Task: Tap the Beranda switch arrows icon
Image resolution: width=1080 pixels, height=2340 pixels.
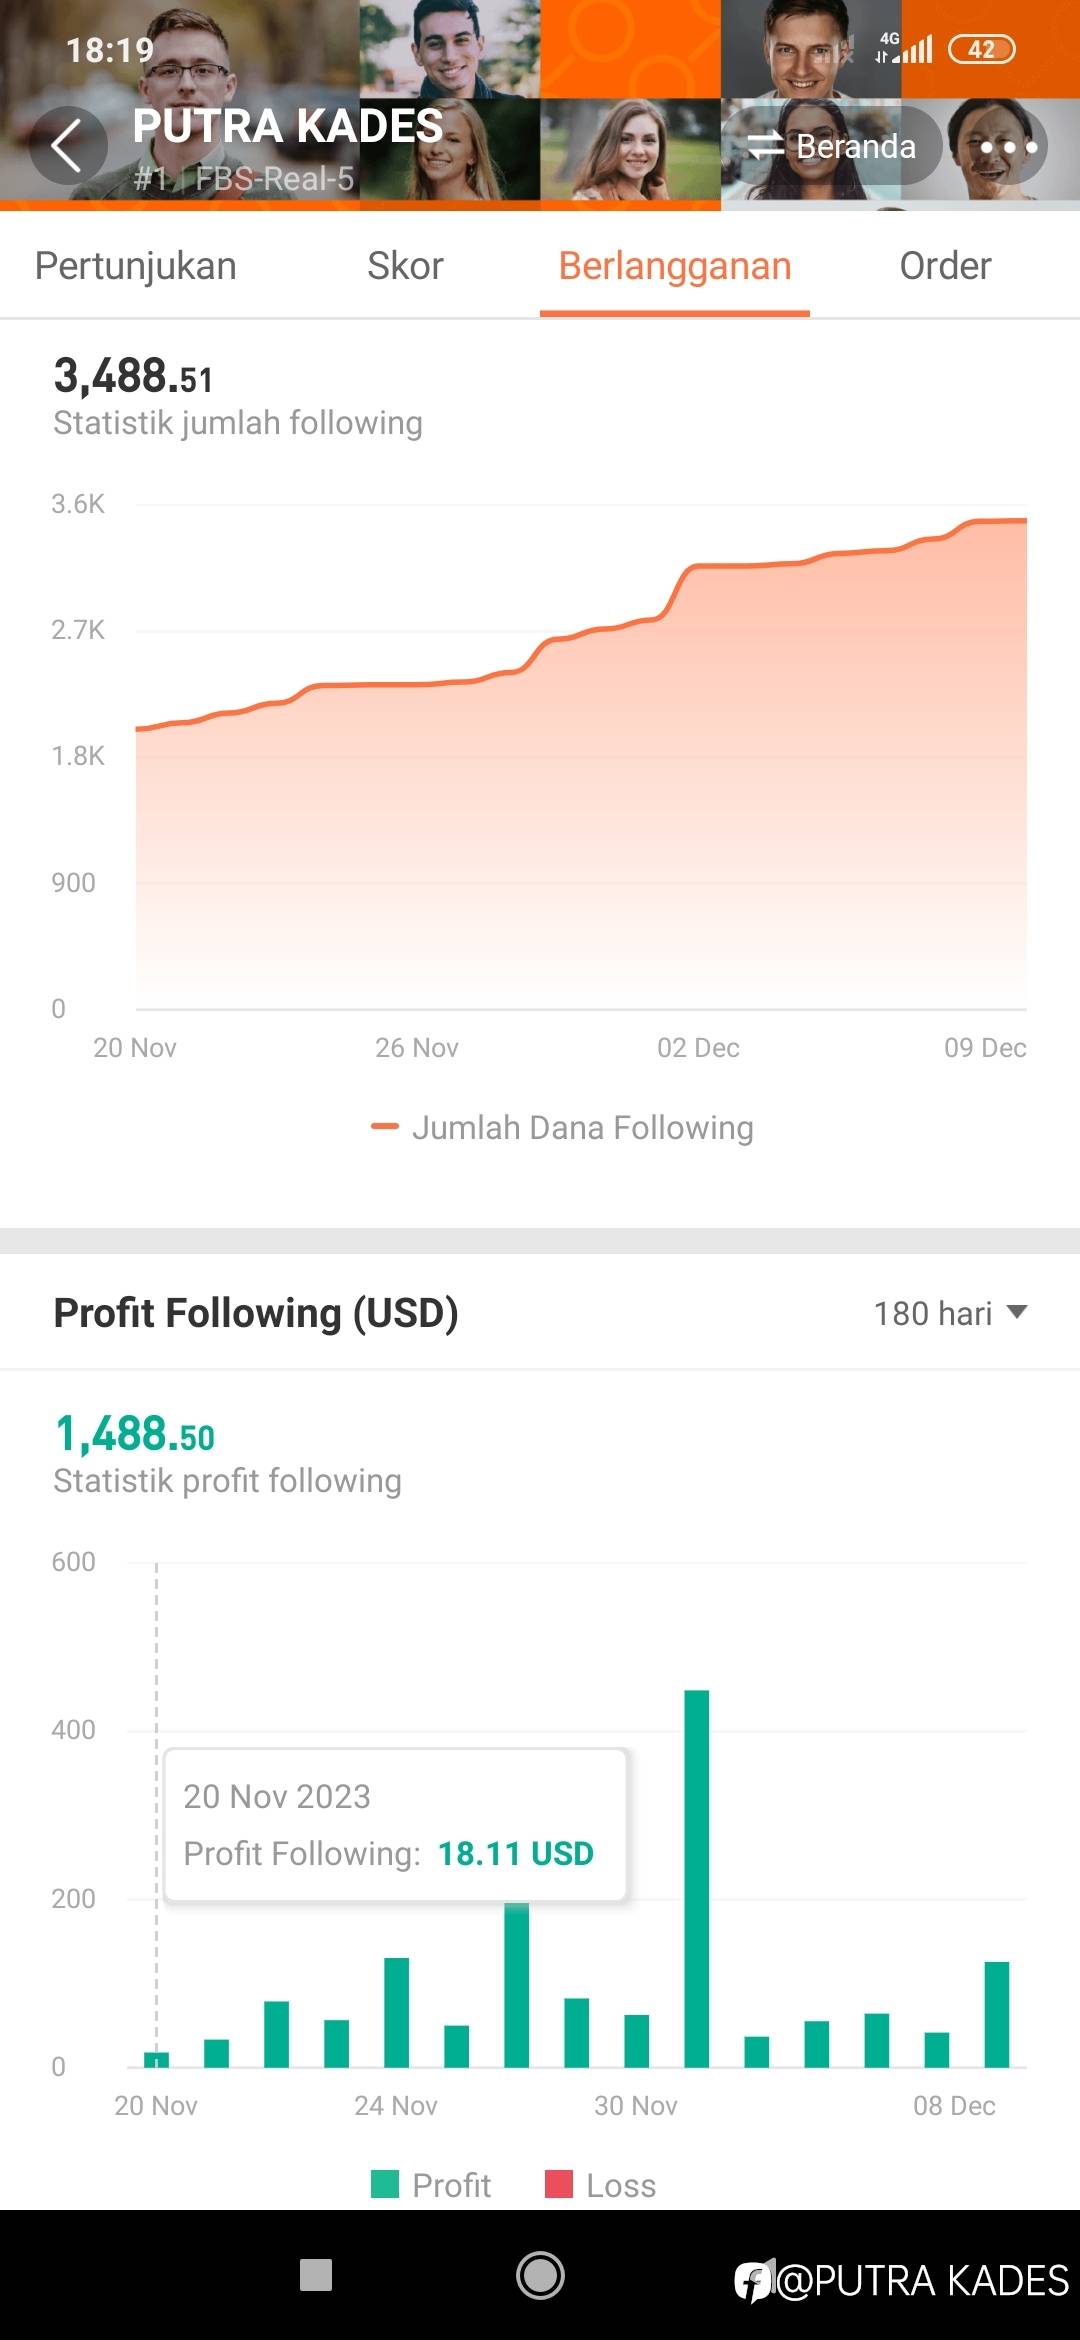Action: pos(765,146)
